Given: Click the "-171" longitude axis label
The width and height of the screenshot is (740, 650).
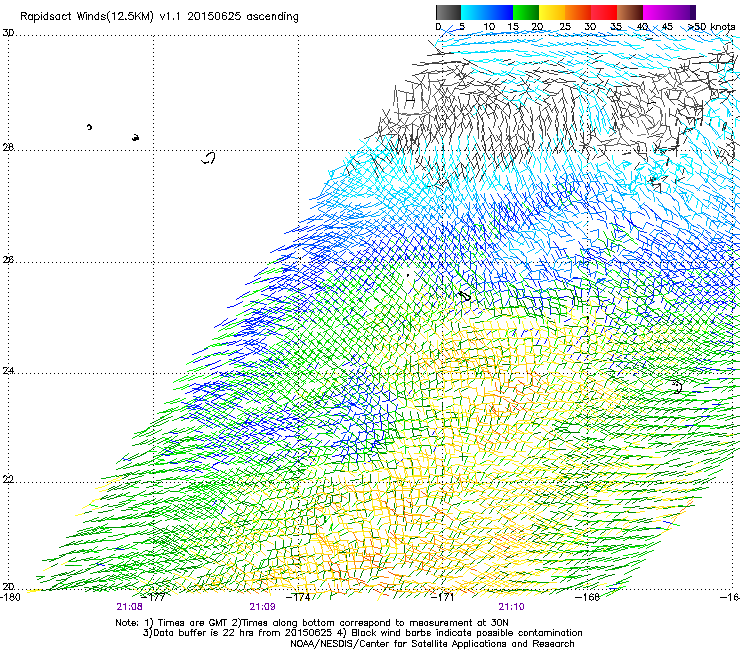Looking at the screenshot, I should click(443, 597).
